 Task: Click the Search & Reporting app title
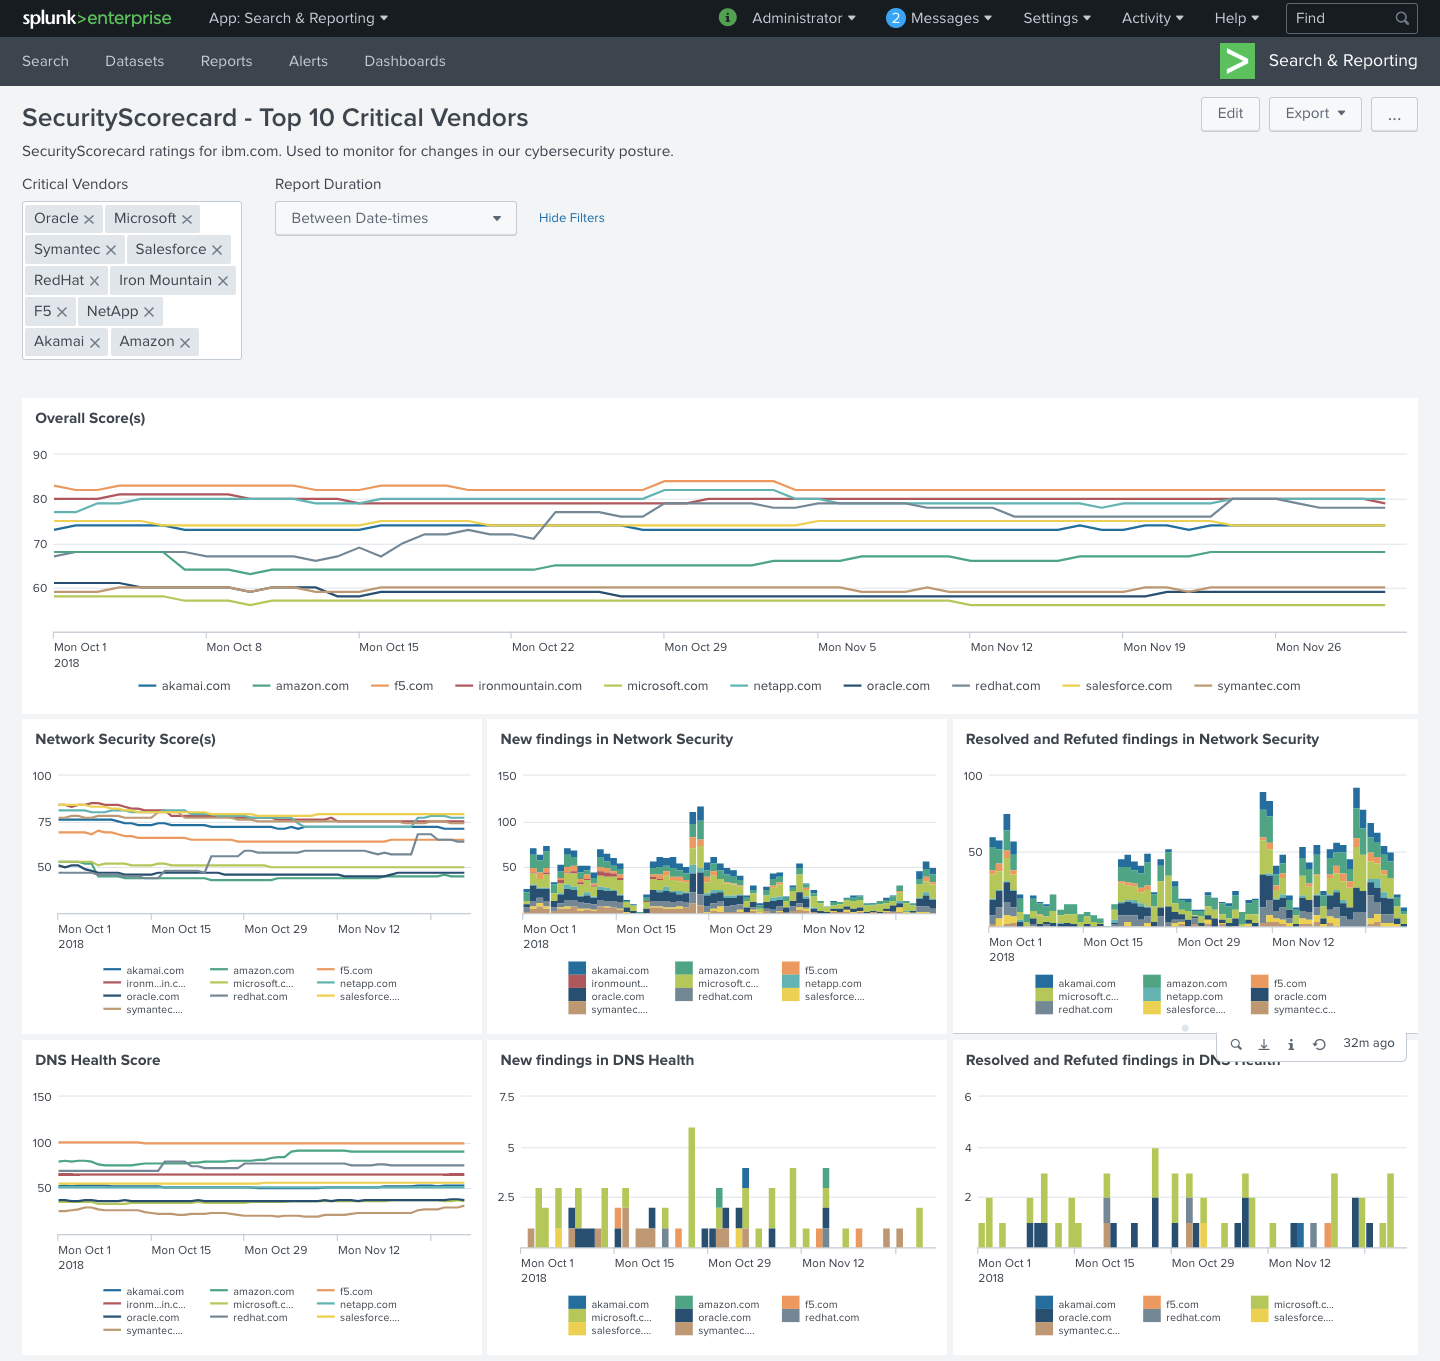[1343, 61]
